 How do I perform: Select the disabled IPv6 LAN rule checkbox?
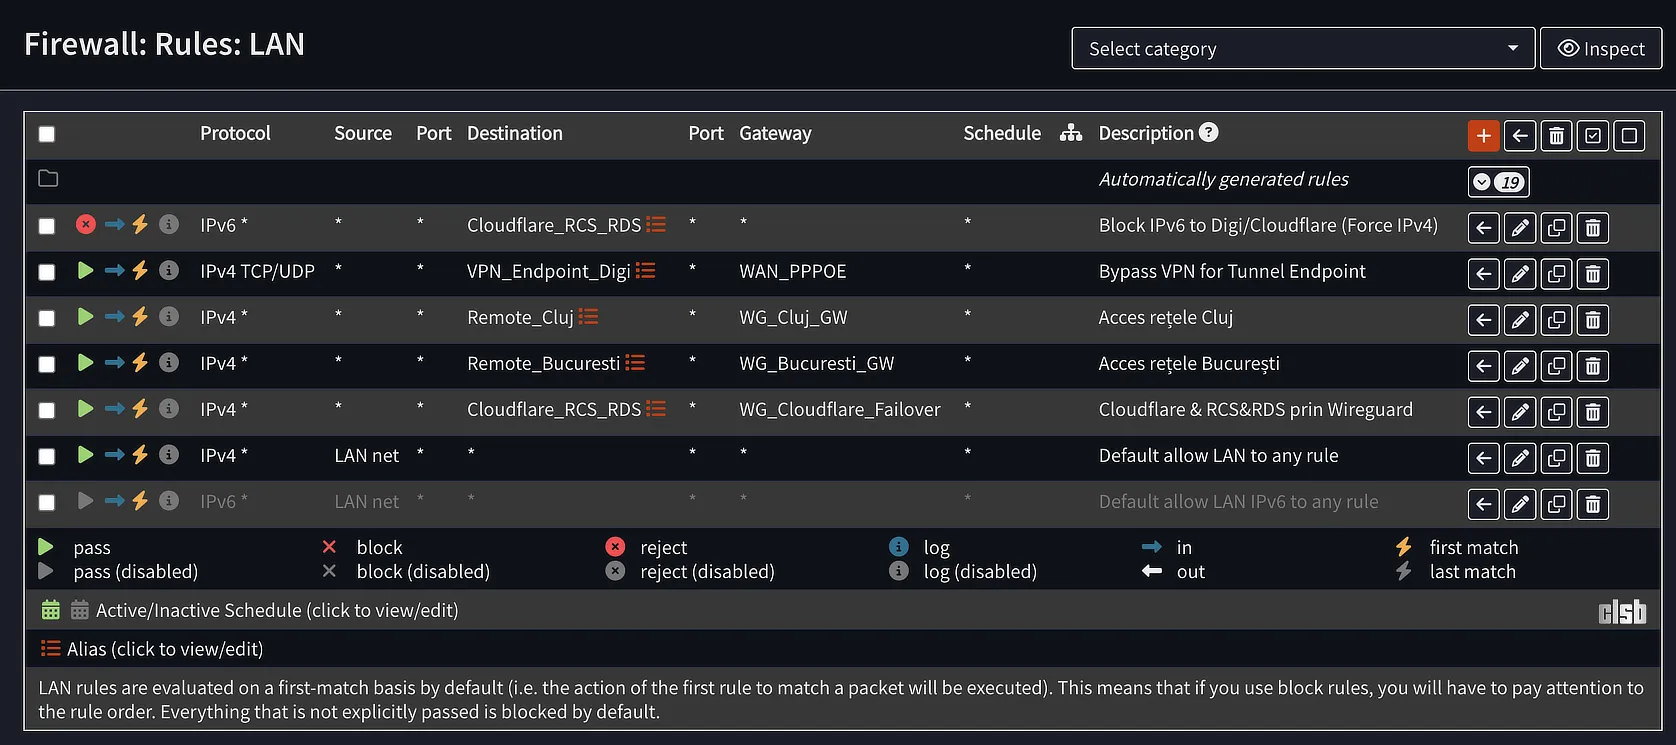47,502
